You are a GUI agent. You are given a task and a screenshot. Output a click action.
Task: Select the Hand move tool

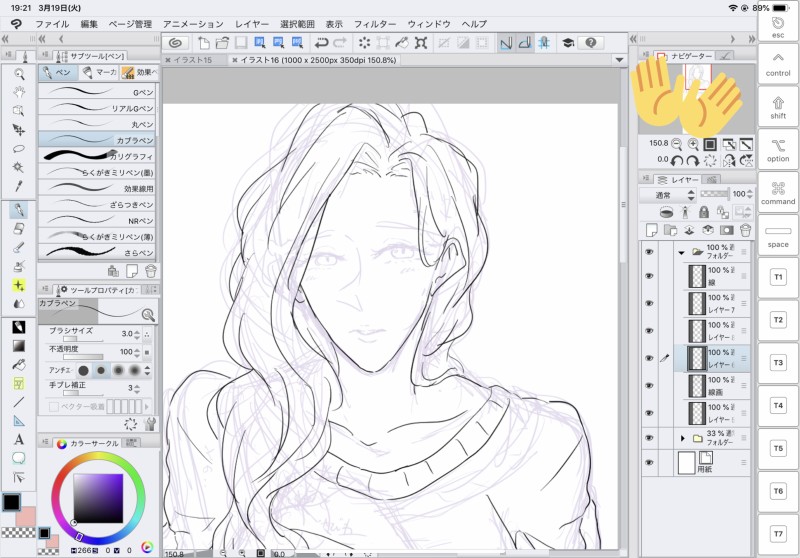(x=19, y=92)
